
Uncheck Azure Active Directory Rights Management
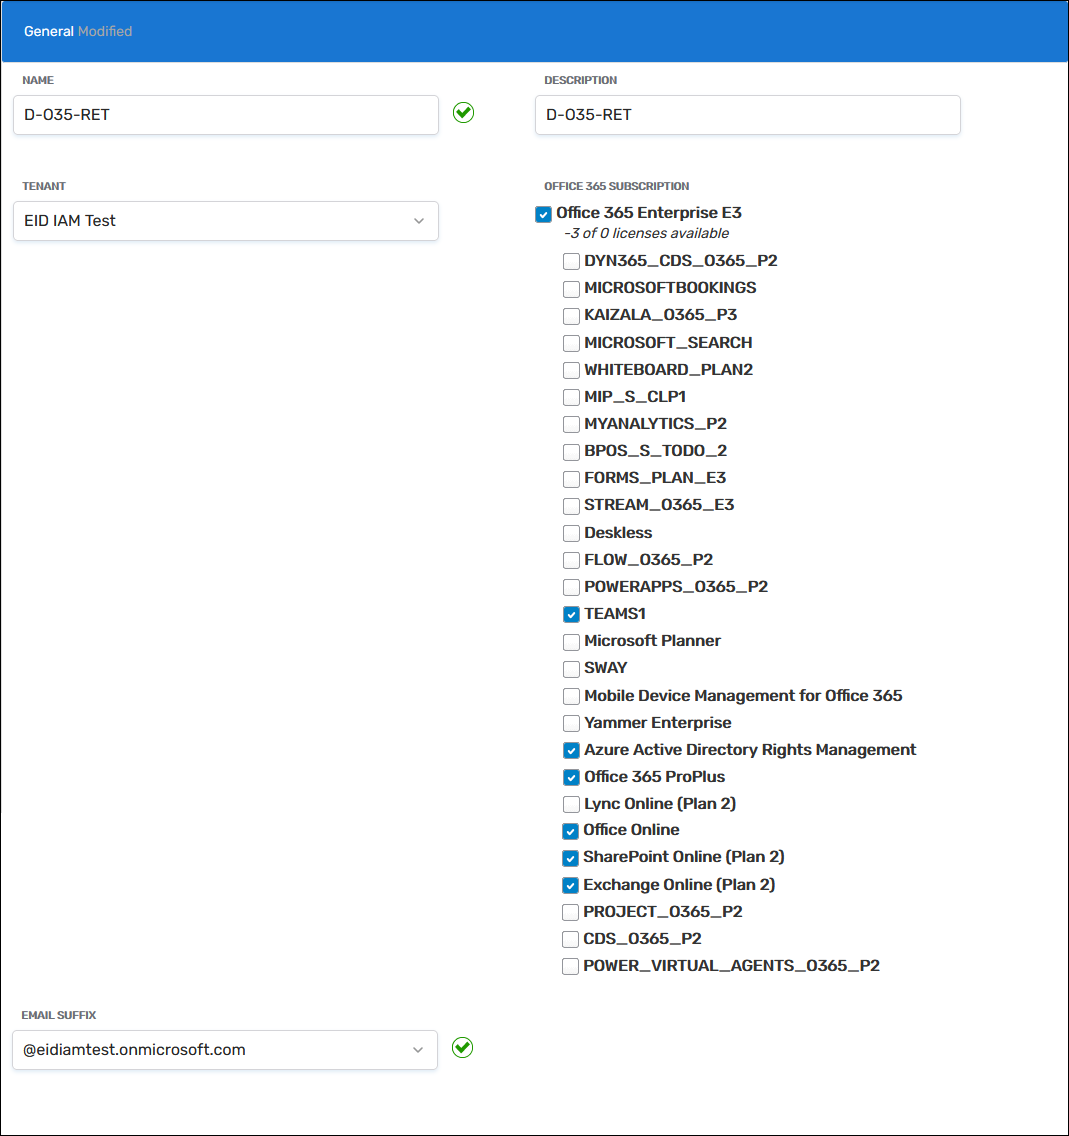[571, 750]
